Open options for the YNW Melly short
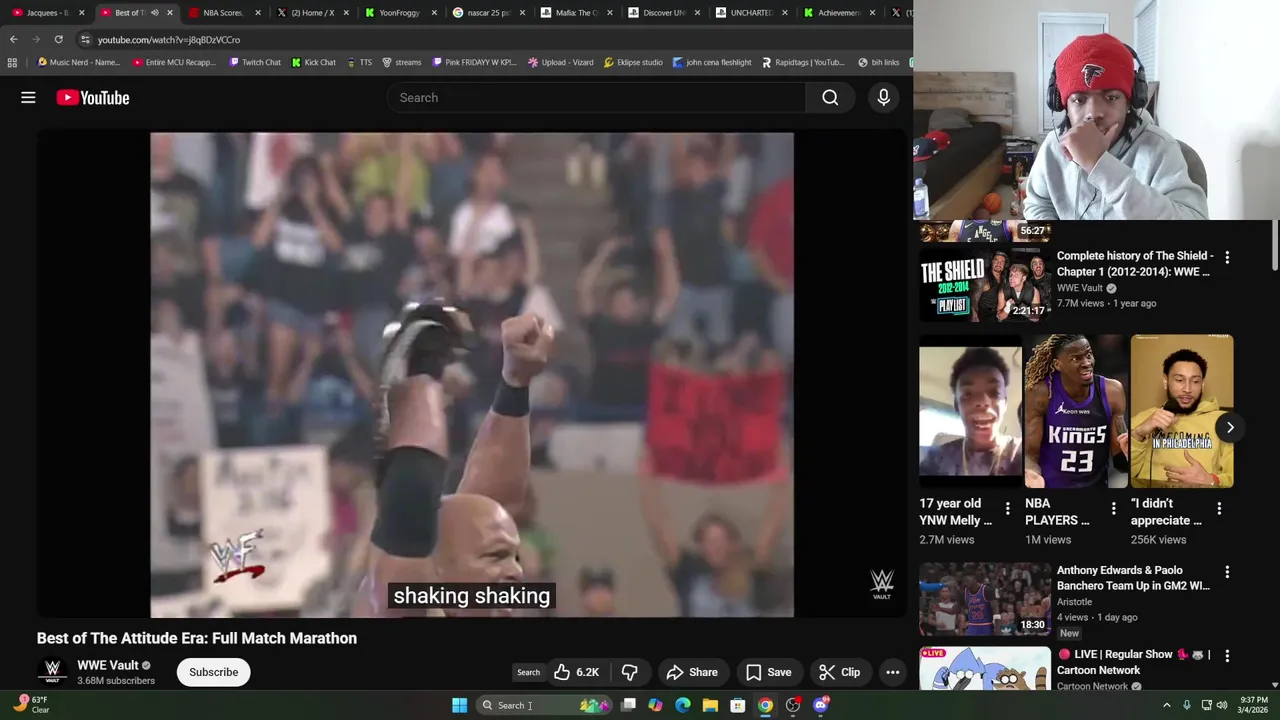Viewport: 1280px width, 720px height. pyautogui.click(x=1007, y=508)
